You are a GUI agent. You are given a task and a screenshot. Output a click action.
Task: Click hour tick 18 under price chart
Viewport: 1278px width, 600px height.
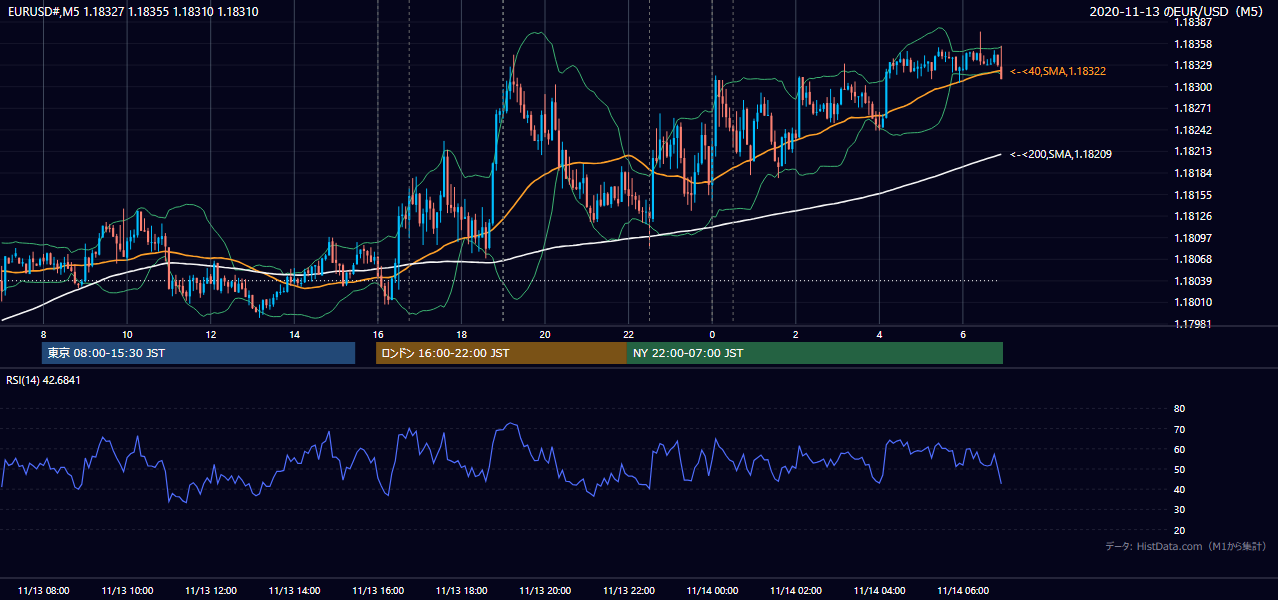click(461, 334)
